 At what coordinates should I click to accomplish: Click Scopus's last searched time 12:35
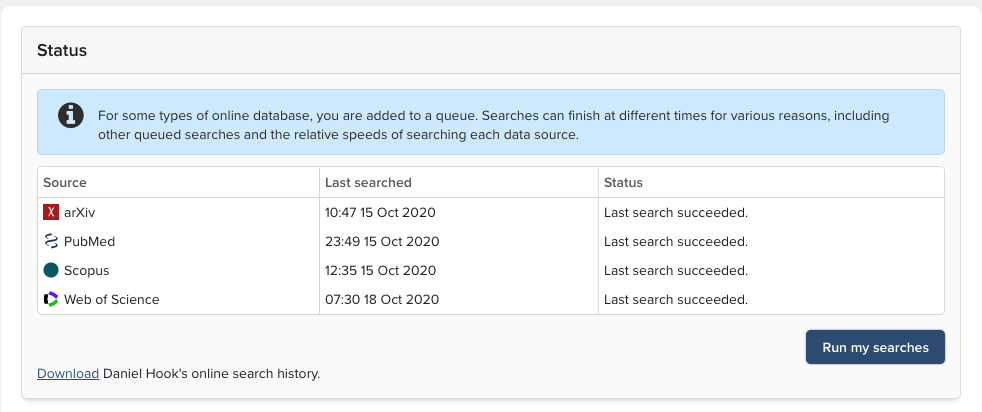[x=380, y=271]
